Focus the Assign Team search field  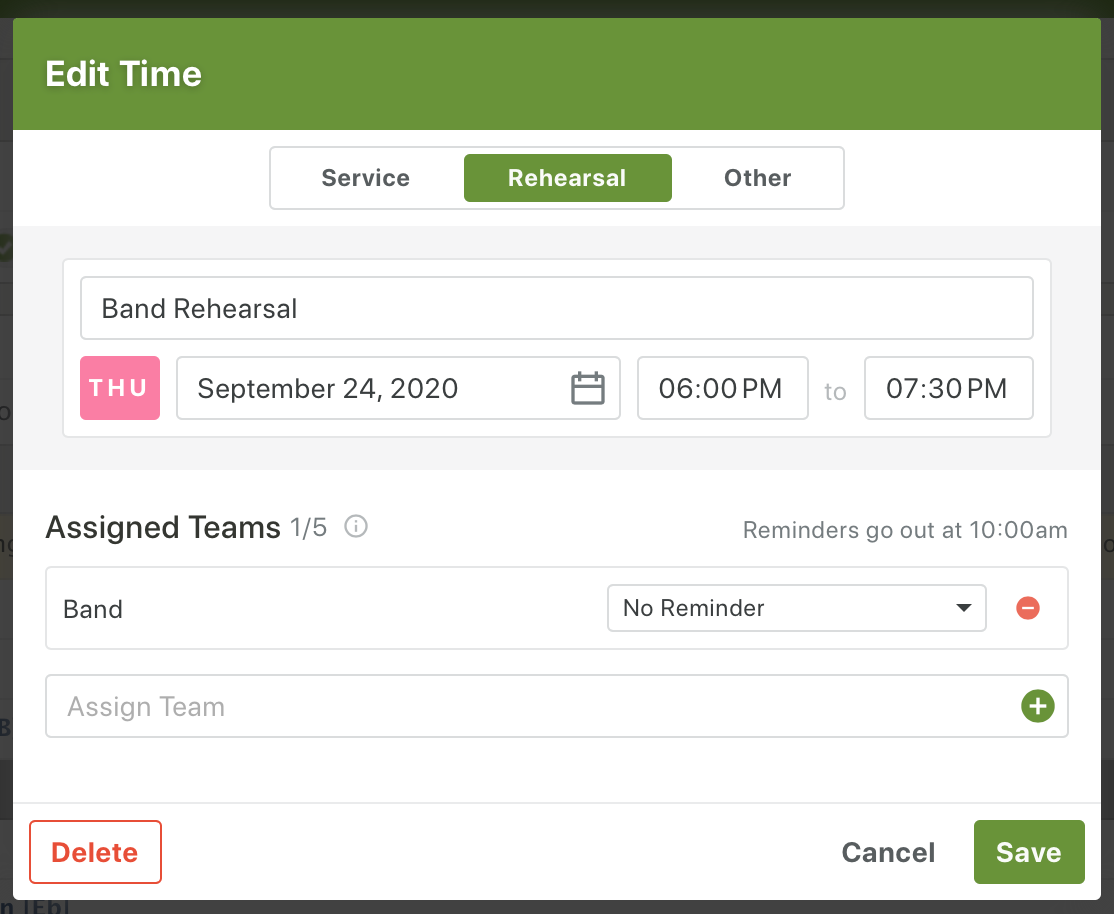pyautogui.click(x=530, y=707)
